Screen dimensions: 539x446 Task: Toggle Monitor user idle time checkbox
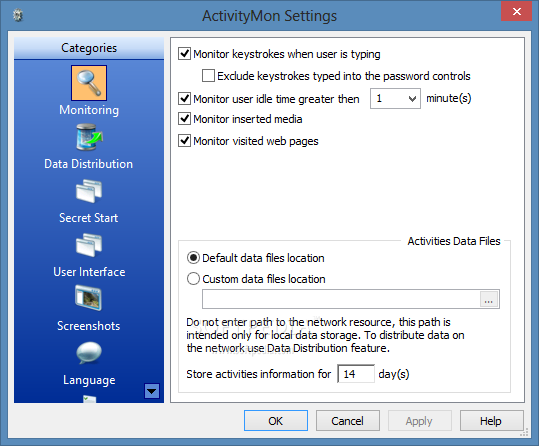coord(185,98)
